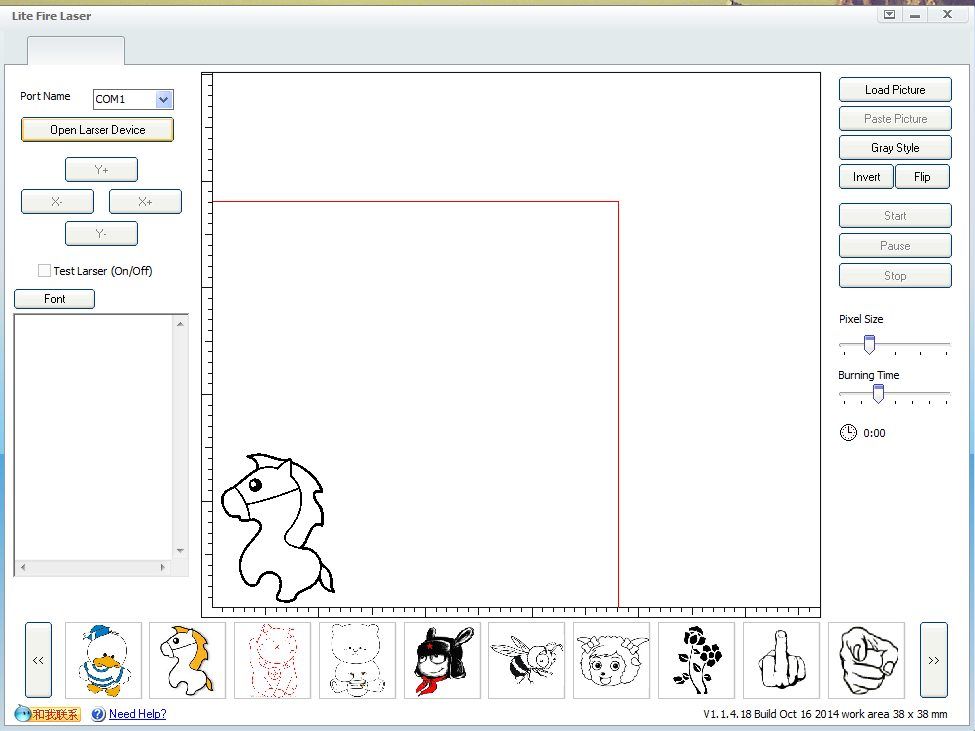Minimize the Lite Fire Laser window
Image resolution: width=975 pixels, height=731 pixels.
(915, 14)
